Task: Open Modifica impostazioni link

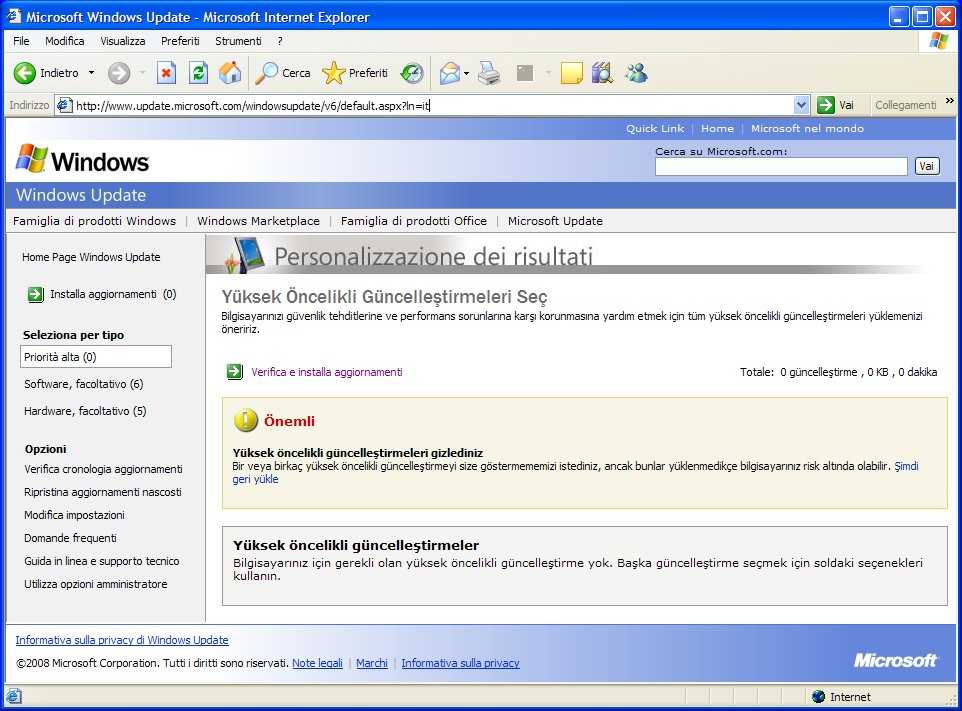Action: click(74, 515)
